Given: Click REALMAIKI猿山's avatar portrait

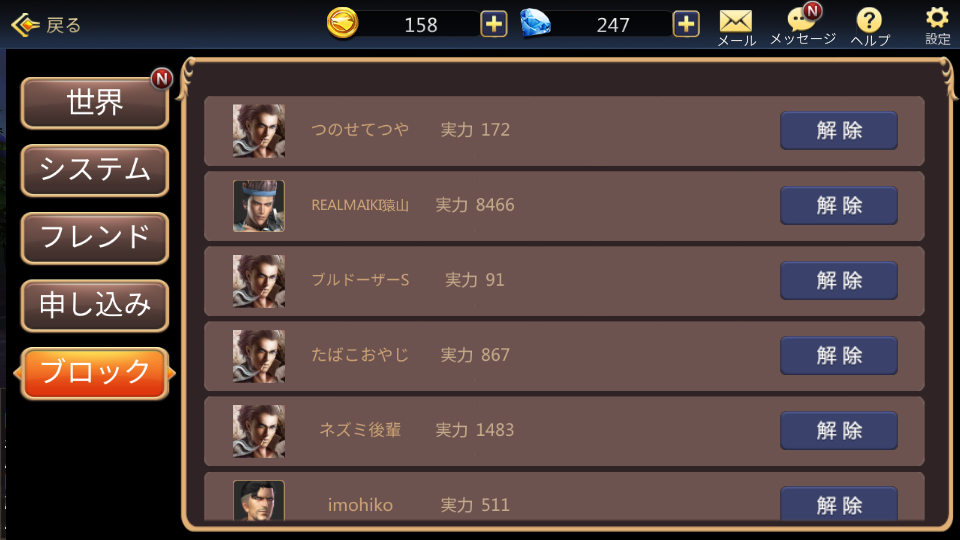Looking at the screenshot, I should pyautogui.click(x=258, y=206).
